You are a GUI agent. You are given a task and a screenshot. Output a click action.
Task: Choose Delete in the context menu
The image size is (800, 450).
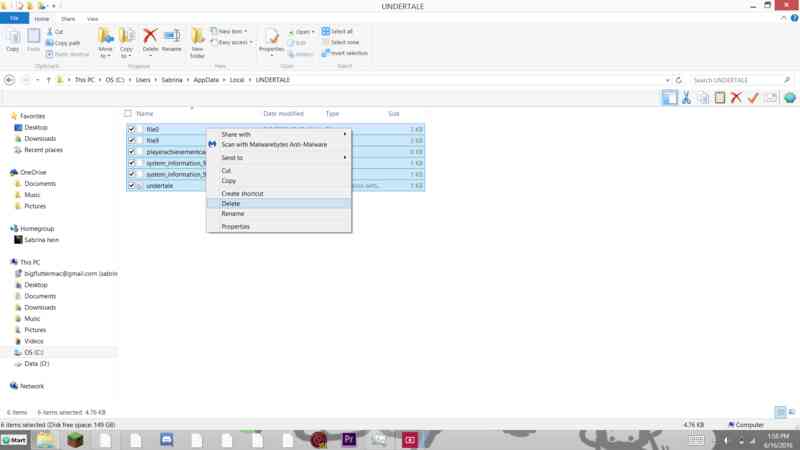point(279,204)
